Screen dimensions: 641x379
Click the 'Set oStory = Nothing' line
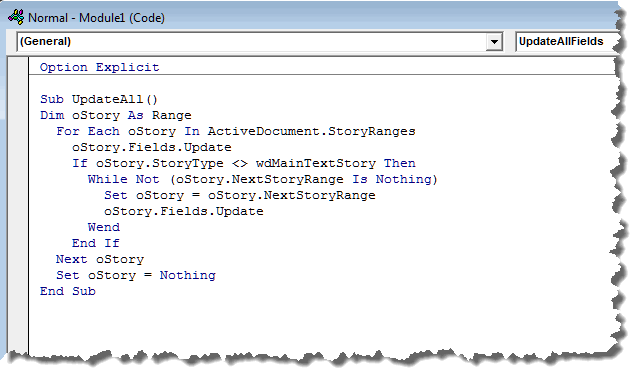pos(136,275)
